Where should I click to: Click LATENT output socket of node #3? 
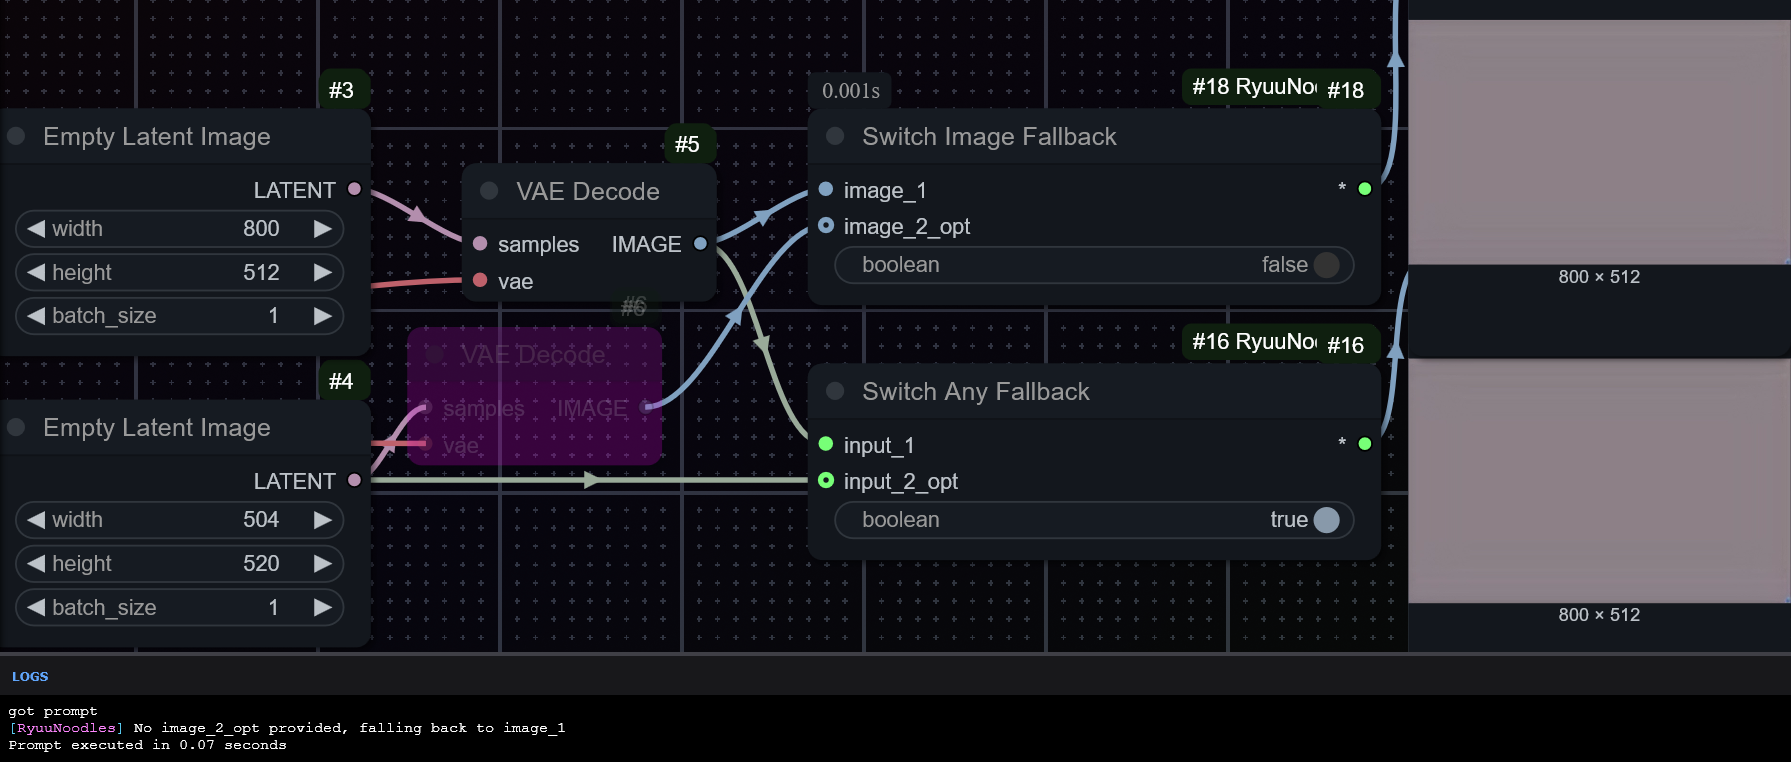354,189
